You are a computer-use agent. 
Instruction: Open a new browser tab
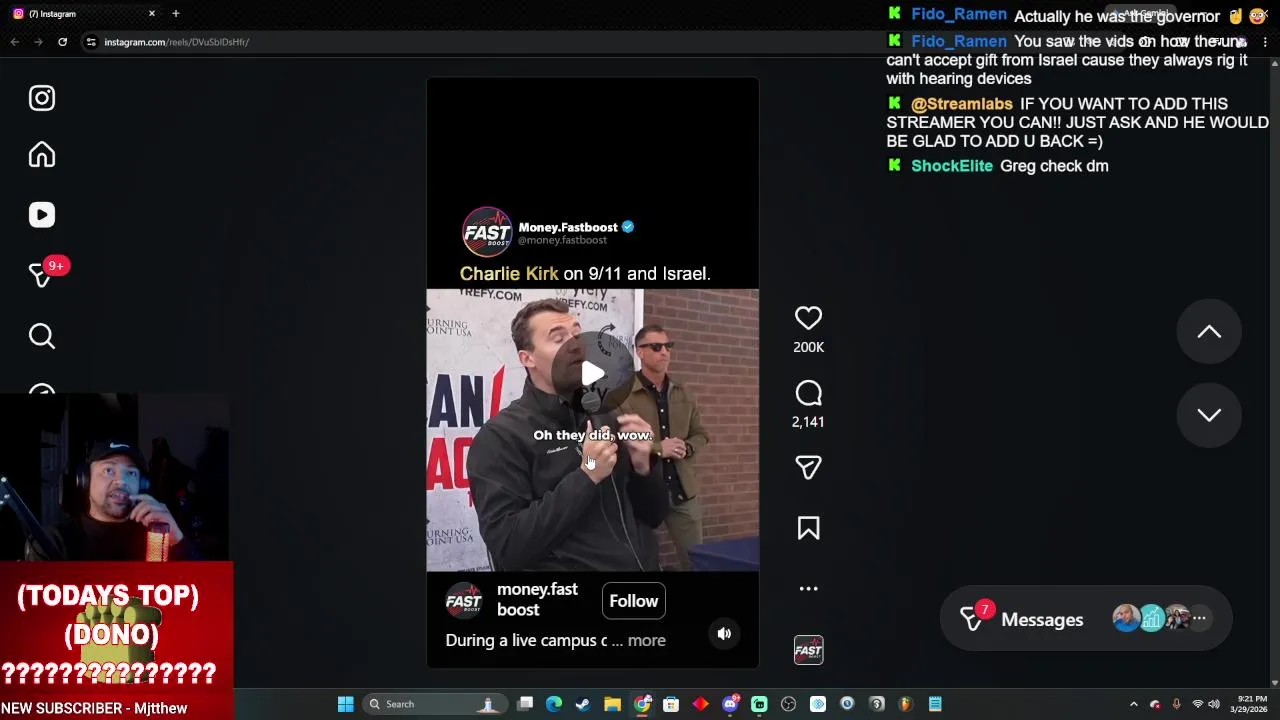click(176, 14)
